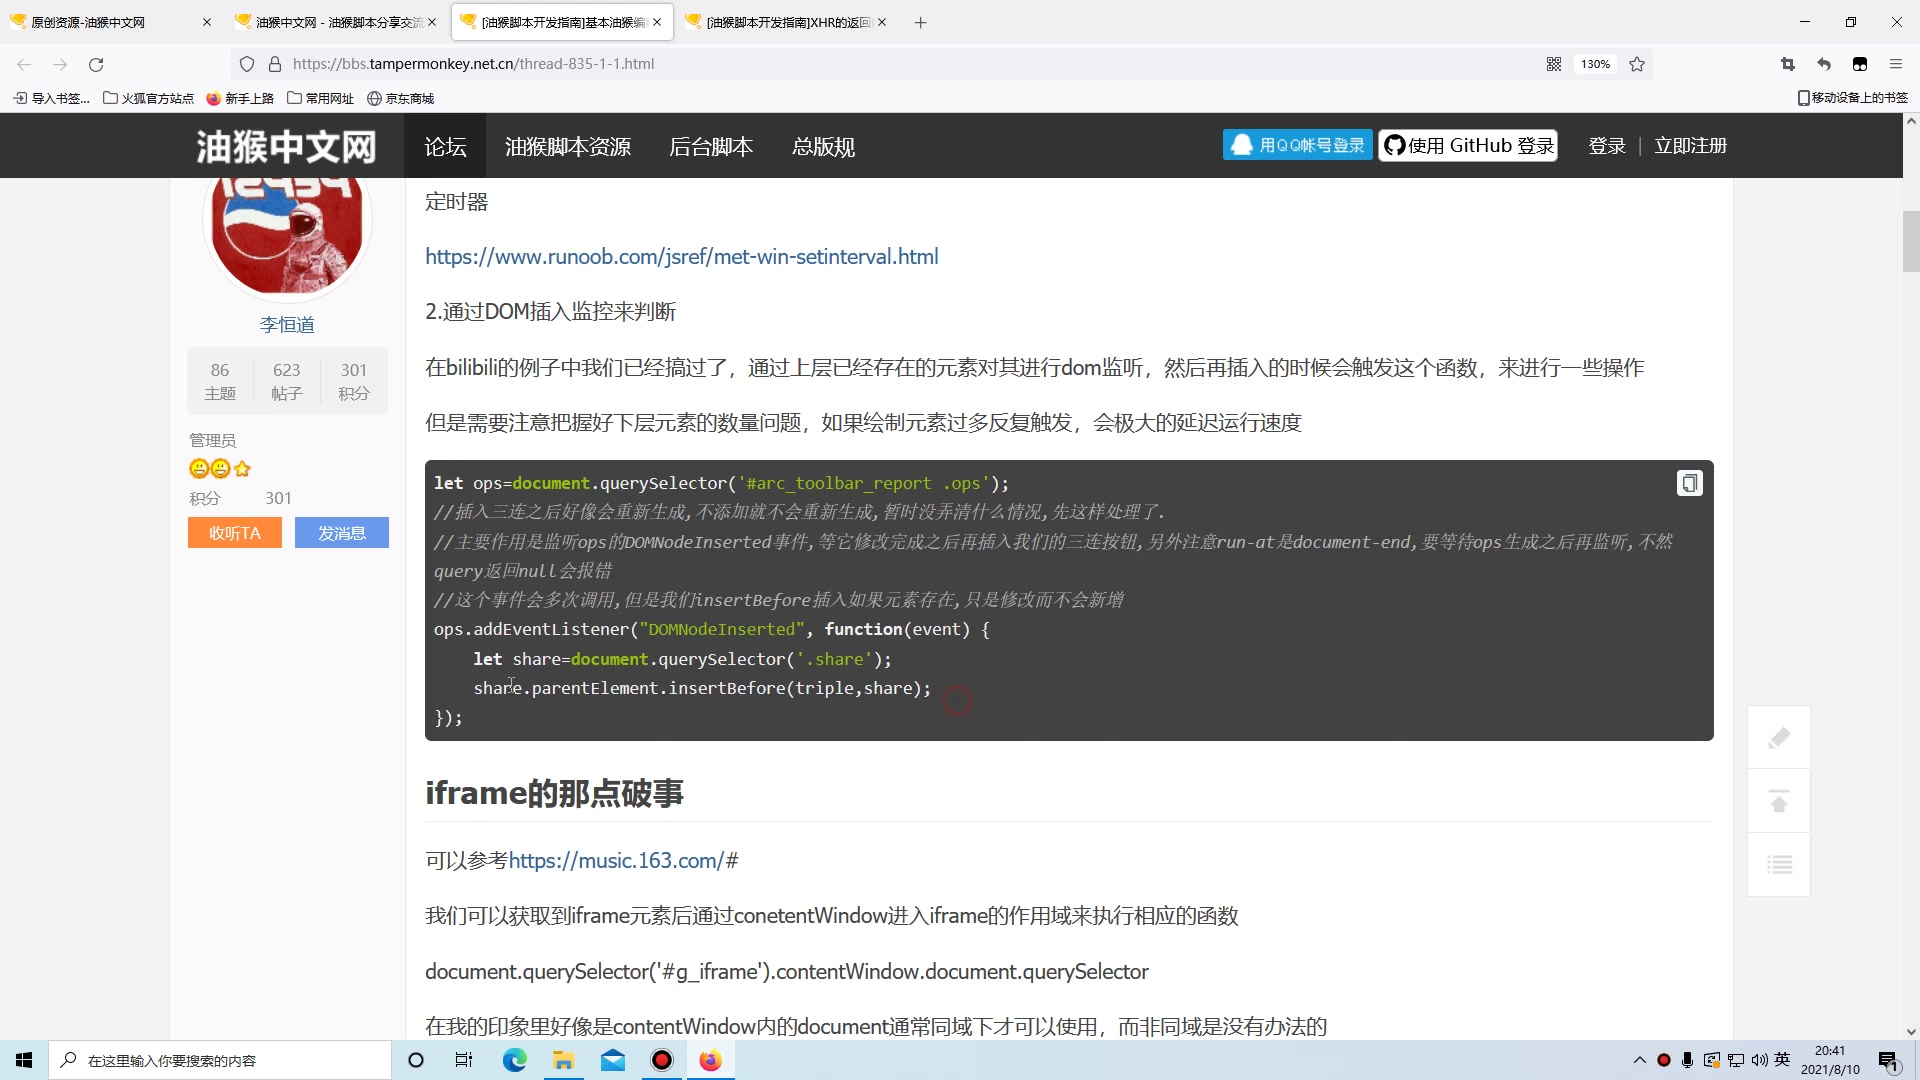Click the shield tracking protection icon

coord(247,64)
